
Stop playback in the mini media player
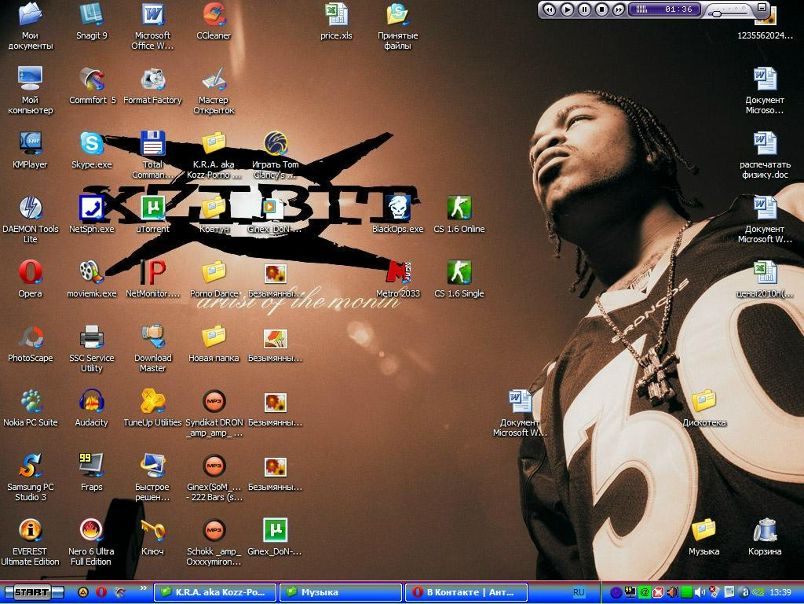(601, 9)
